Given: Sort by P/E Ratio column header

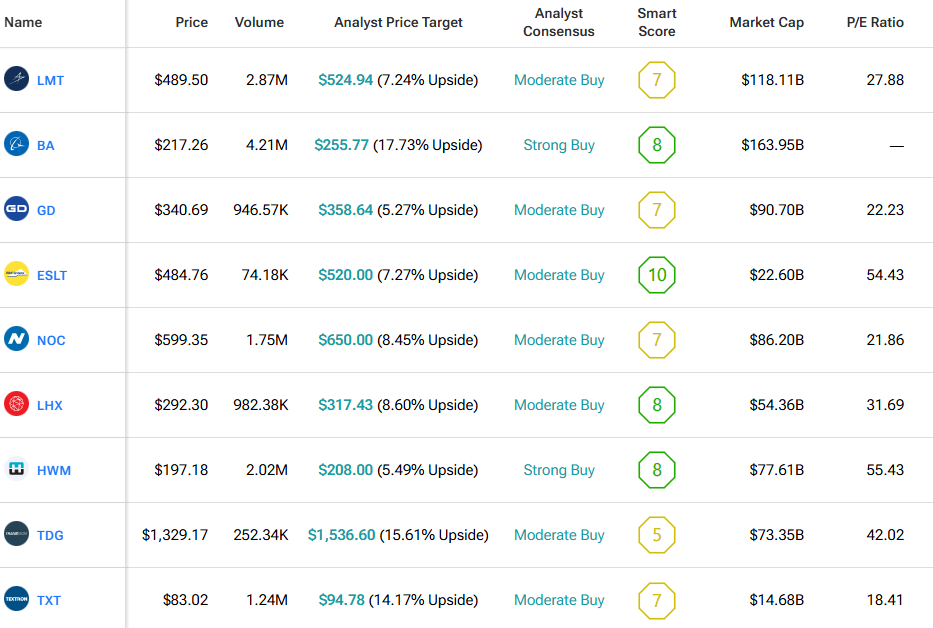Looking at the screenshot, I should (875, 22).
